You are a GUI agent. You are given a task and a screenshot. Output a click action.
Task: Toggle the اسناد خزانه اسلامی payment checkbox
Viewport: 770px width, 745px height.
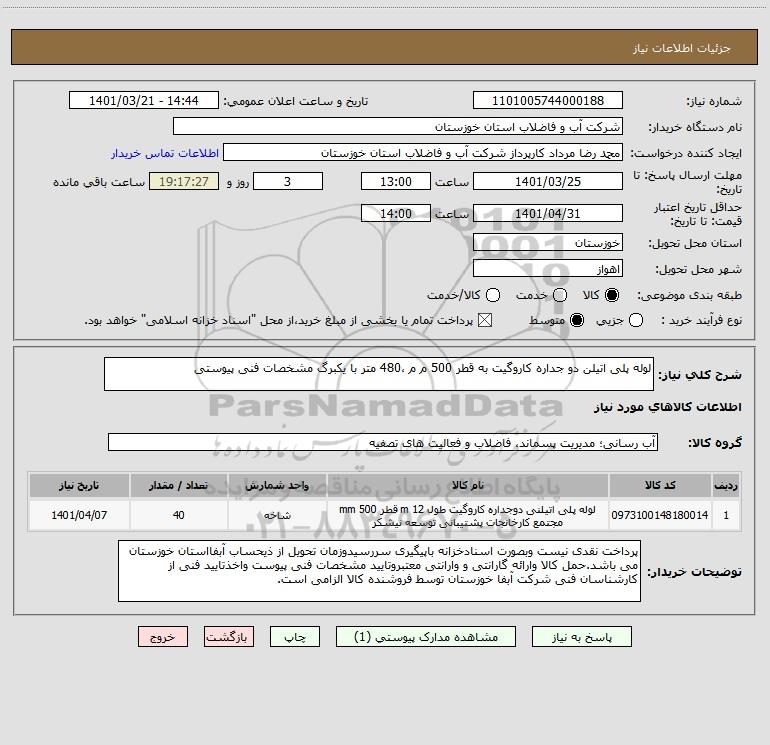485,320
